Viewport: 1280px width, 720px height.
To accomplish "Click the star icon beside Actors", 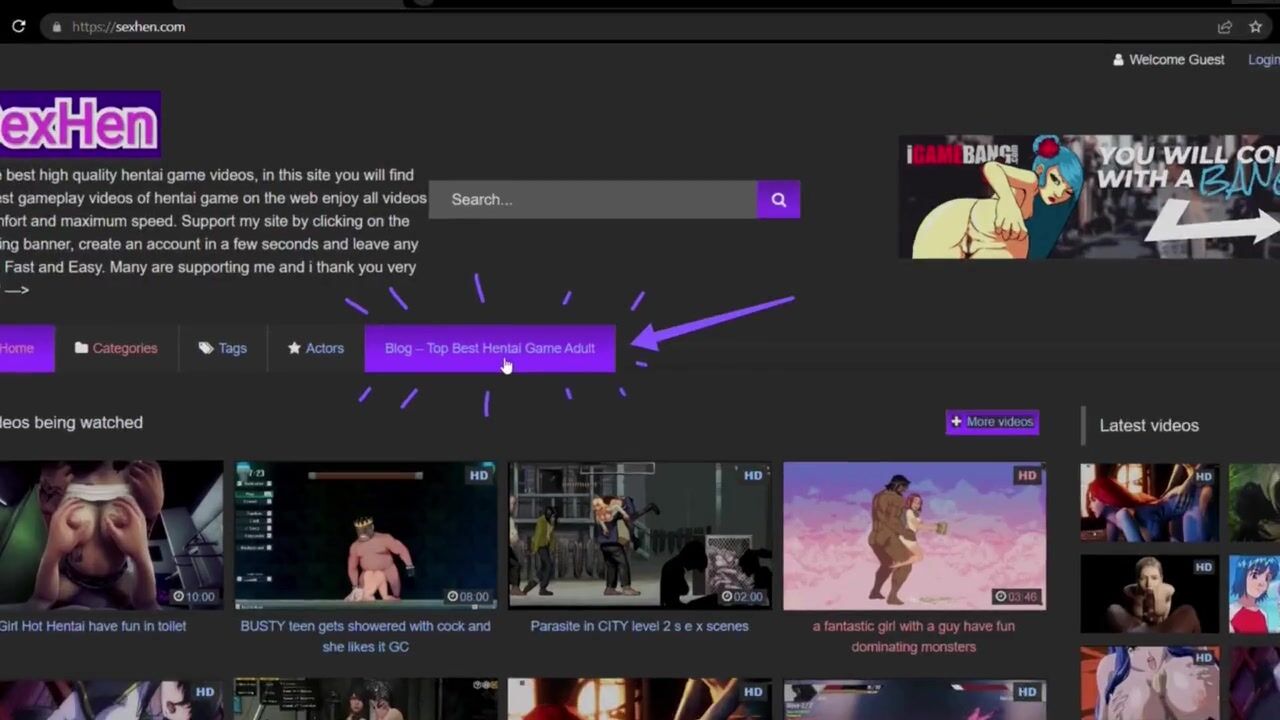I will click(294, 348).
